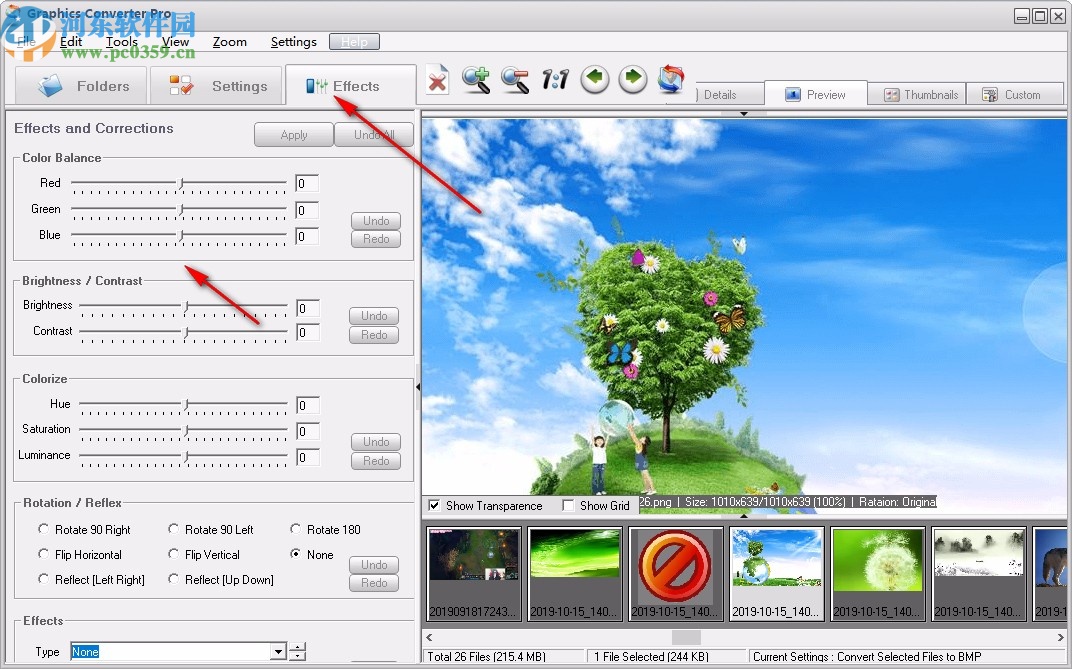Apply the current effects settings
Viewport: 1072px width, 669px height.
(294, 134)
